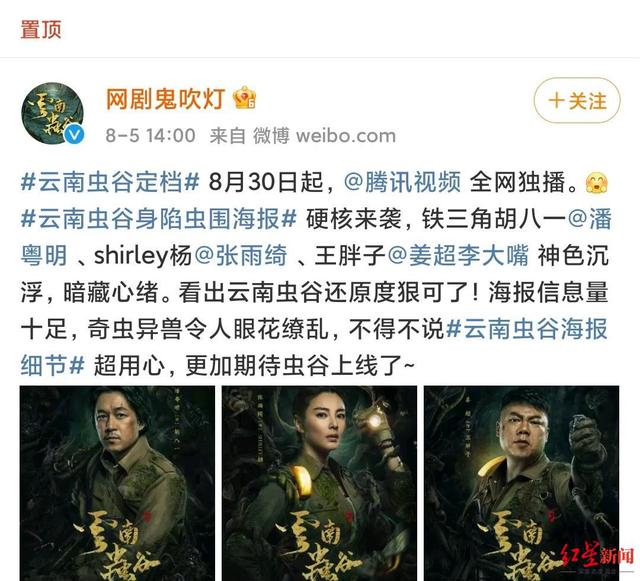
Task: Click the 置顶 pinned label
Action: 41,30
